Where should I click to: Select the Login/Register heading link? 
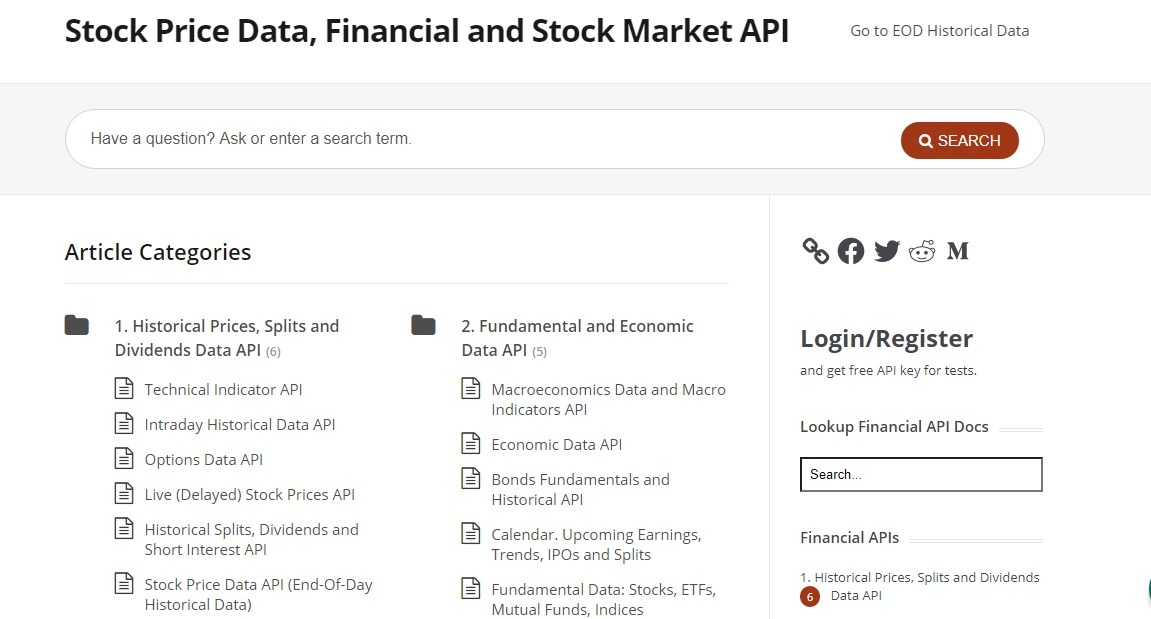(886, 338)
